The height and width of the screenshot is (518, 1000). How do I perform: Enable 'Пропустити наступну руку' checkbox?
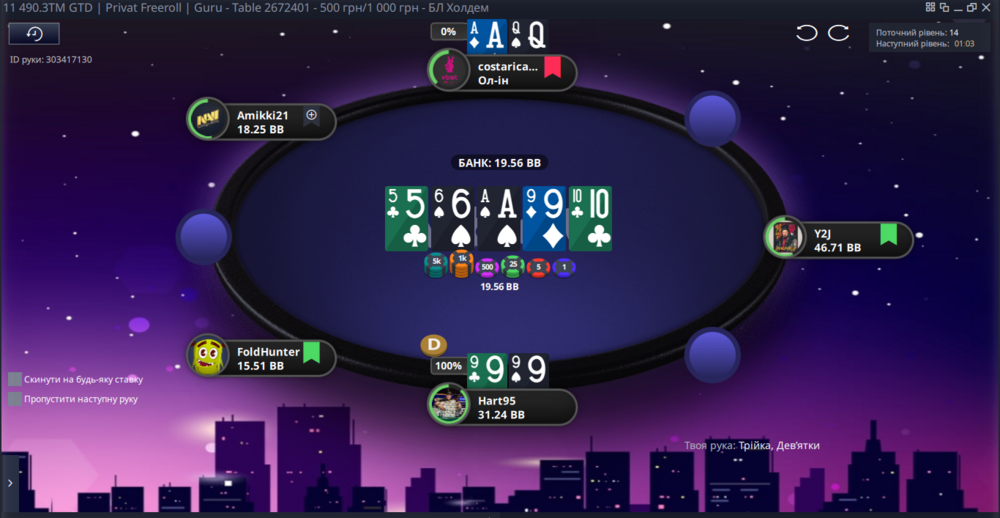(x=15, y=399)
